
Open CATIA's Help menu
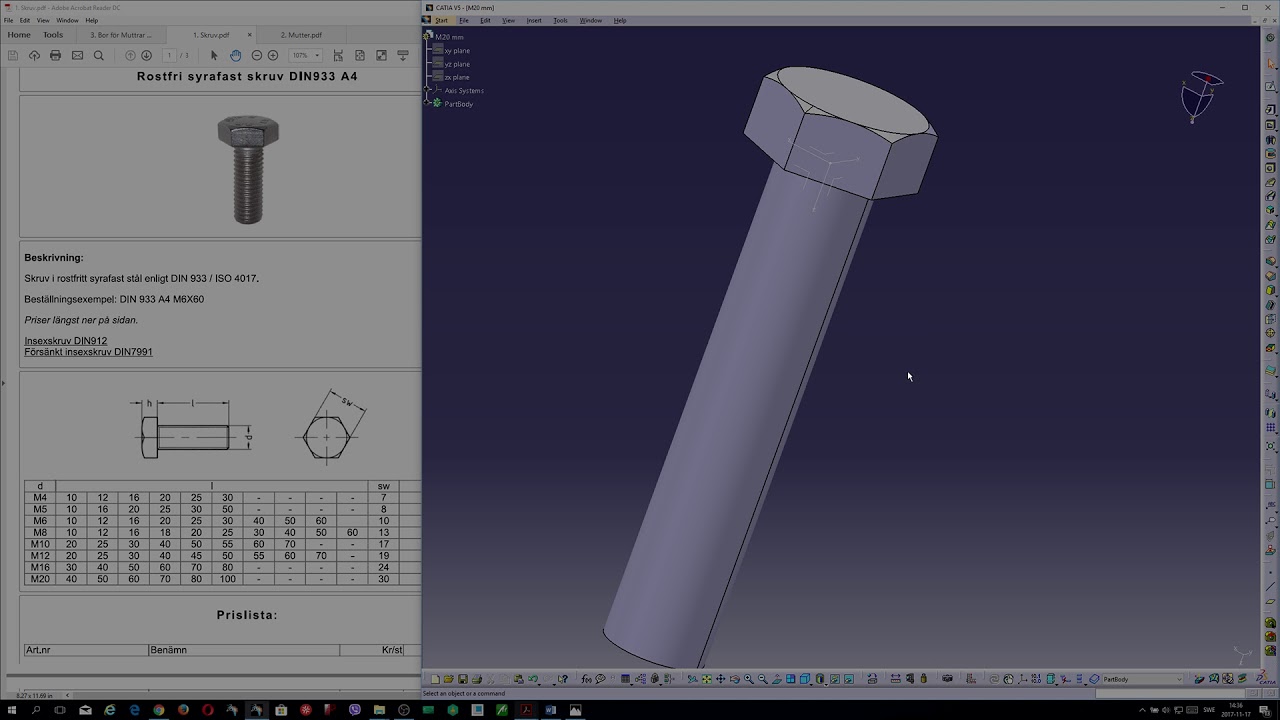tap(620, 20)
